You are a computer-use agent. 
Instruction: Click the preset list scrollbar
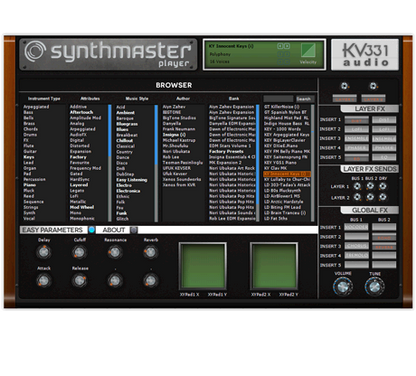pos(313,163)
